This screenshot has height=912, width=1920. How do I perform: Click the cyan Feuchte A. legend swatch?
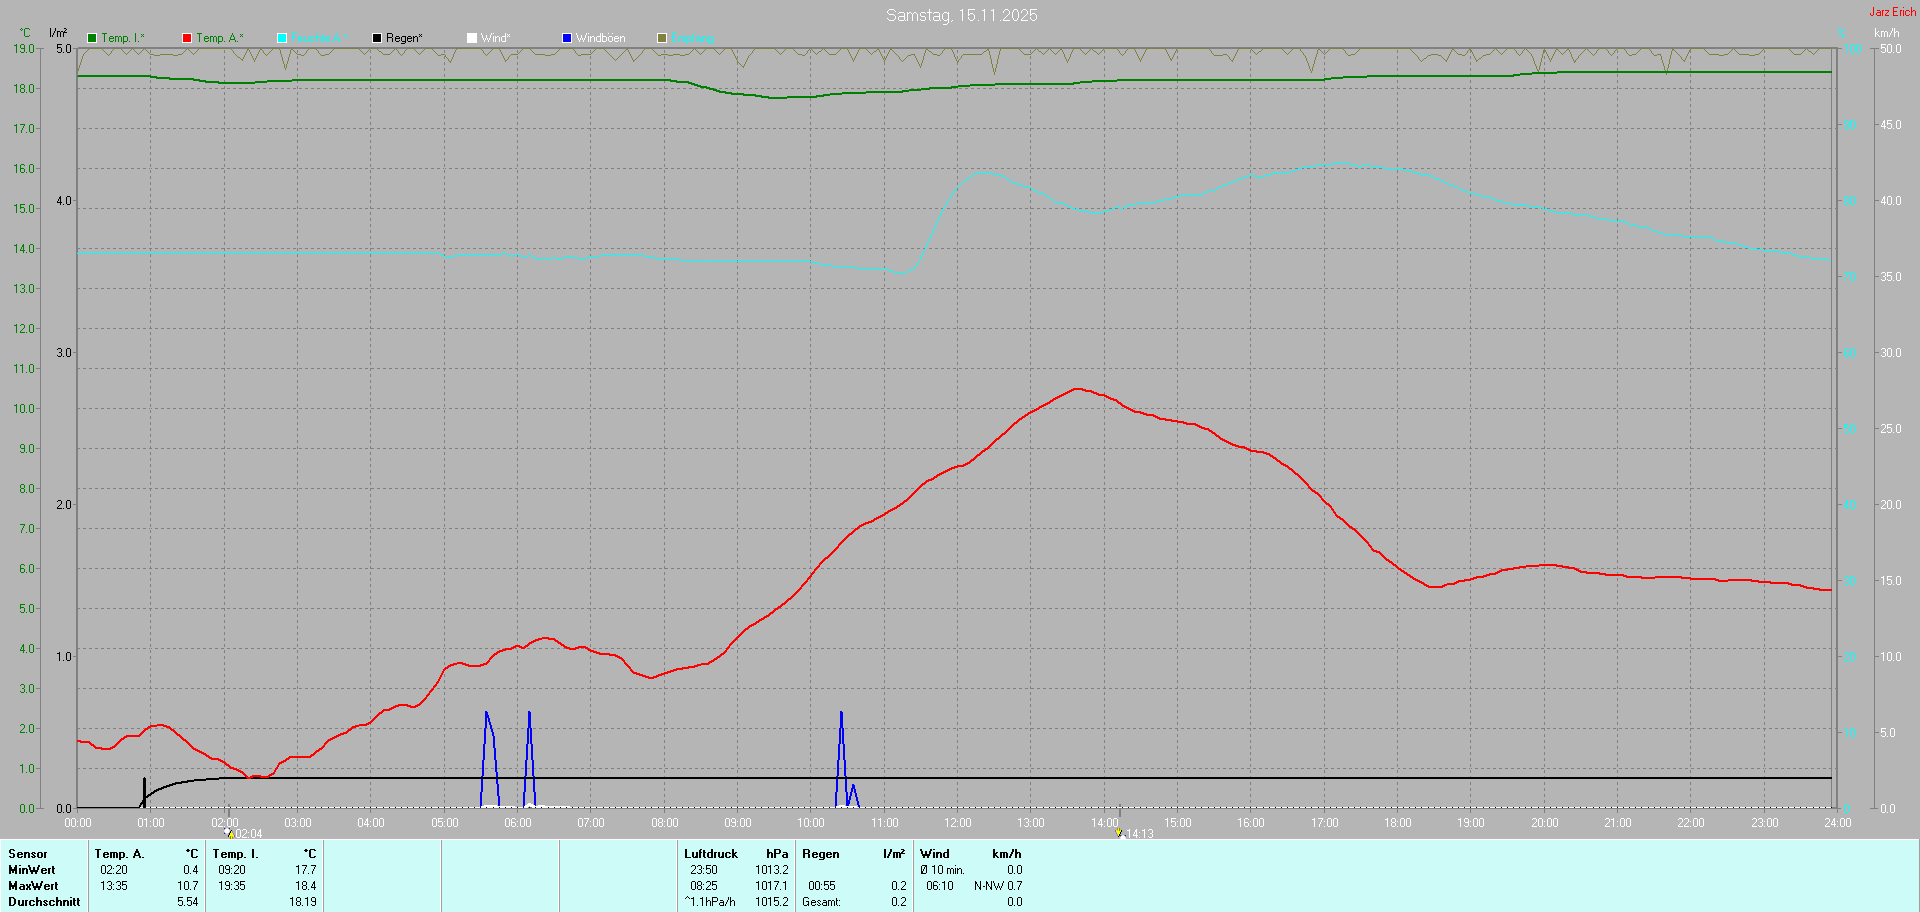click(x=282, y=38)
